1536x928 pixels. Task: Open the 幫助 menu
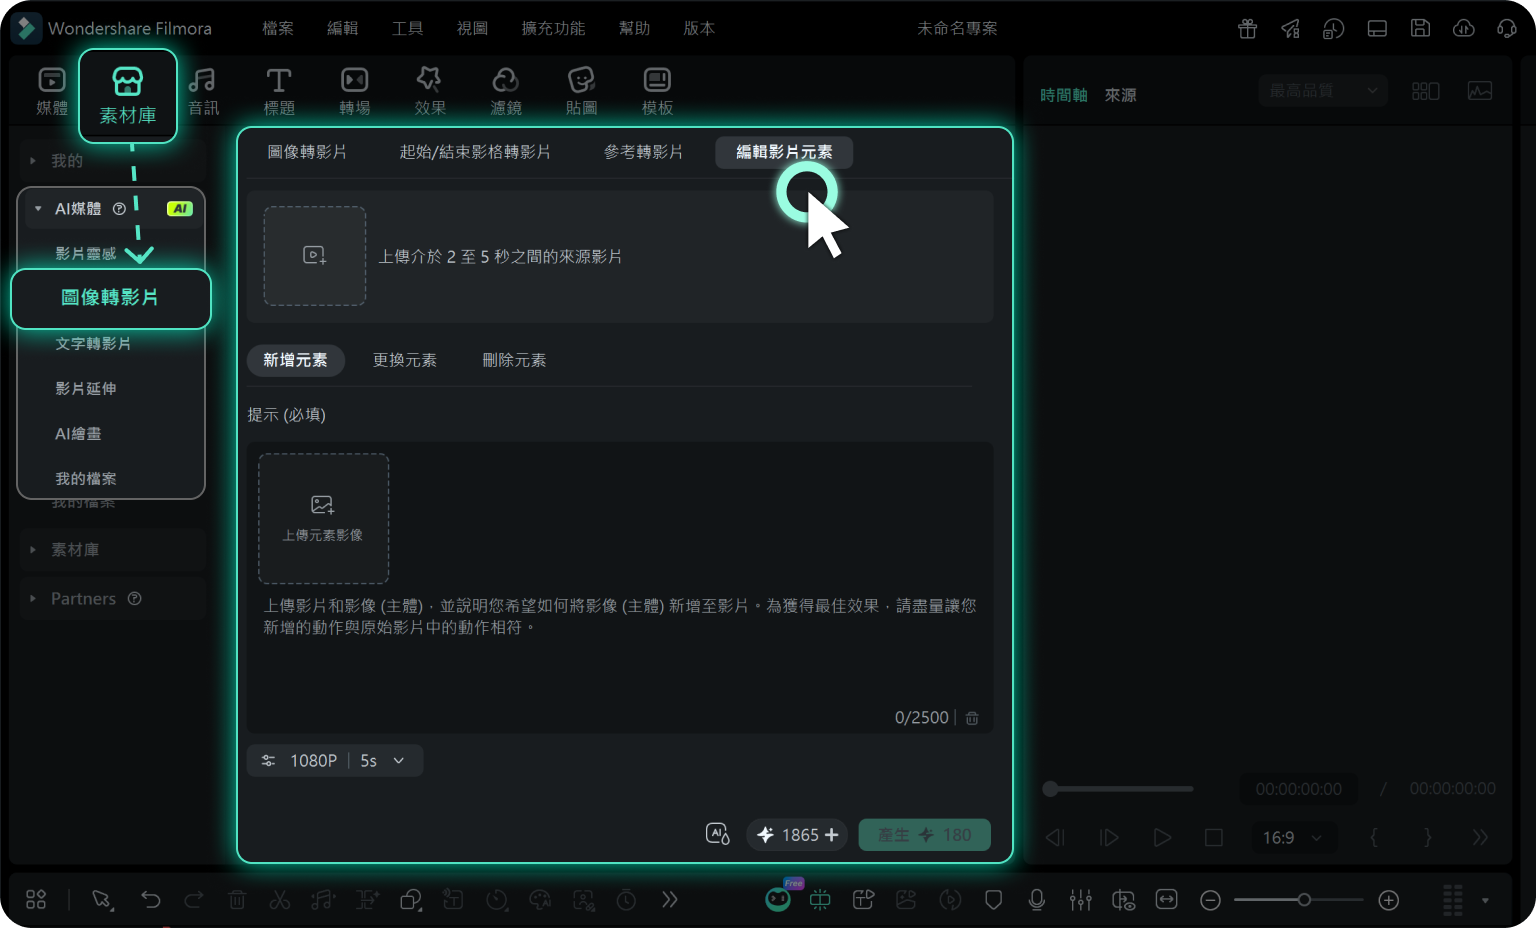coord(635,28)
